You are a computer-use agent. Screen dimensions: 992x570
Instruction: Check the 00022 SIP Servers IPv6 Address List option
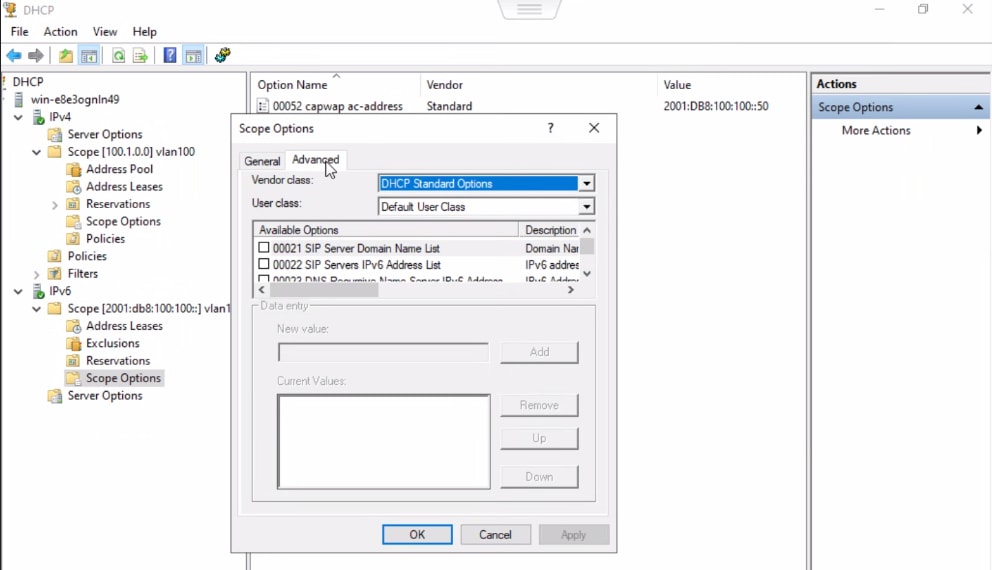[264, 264]
